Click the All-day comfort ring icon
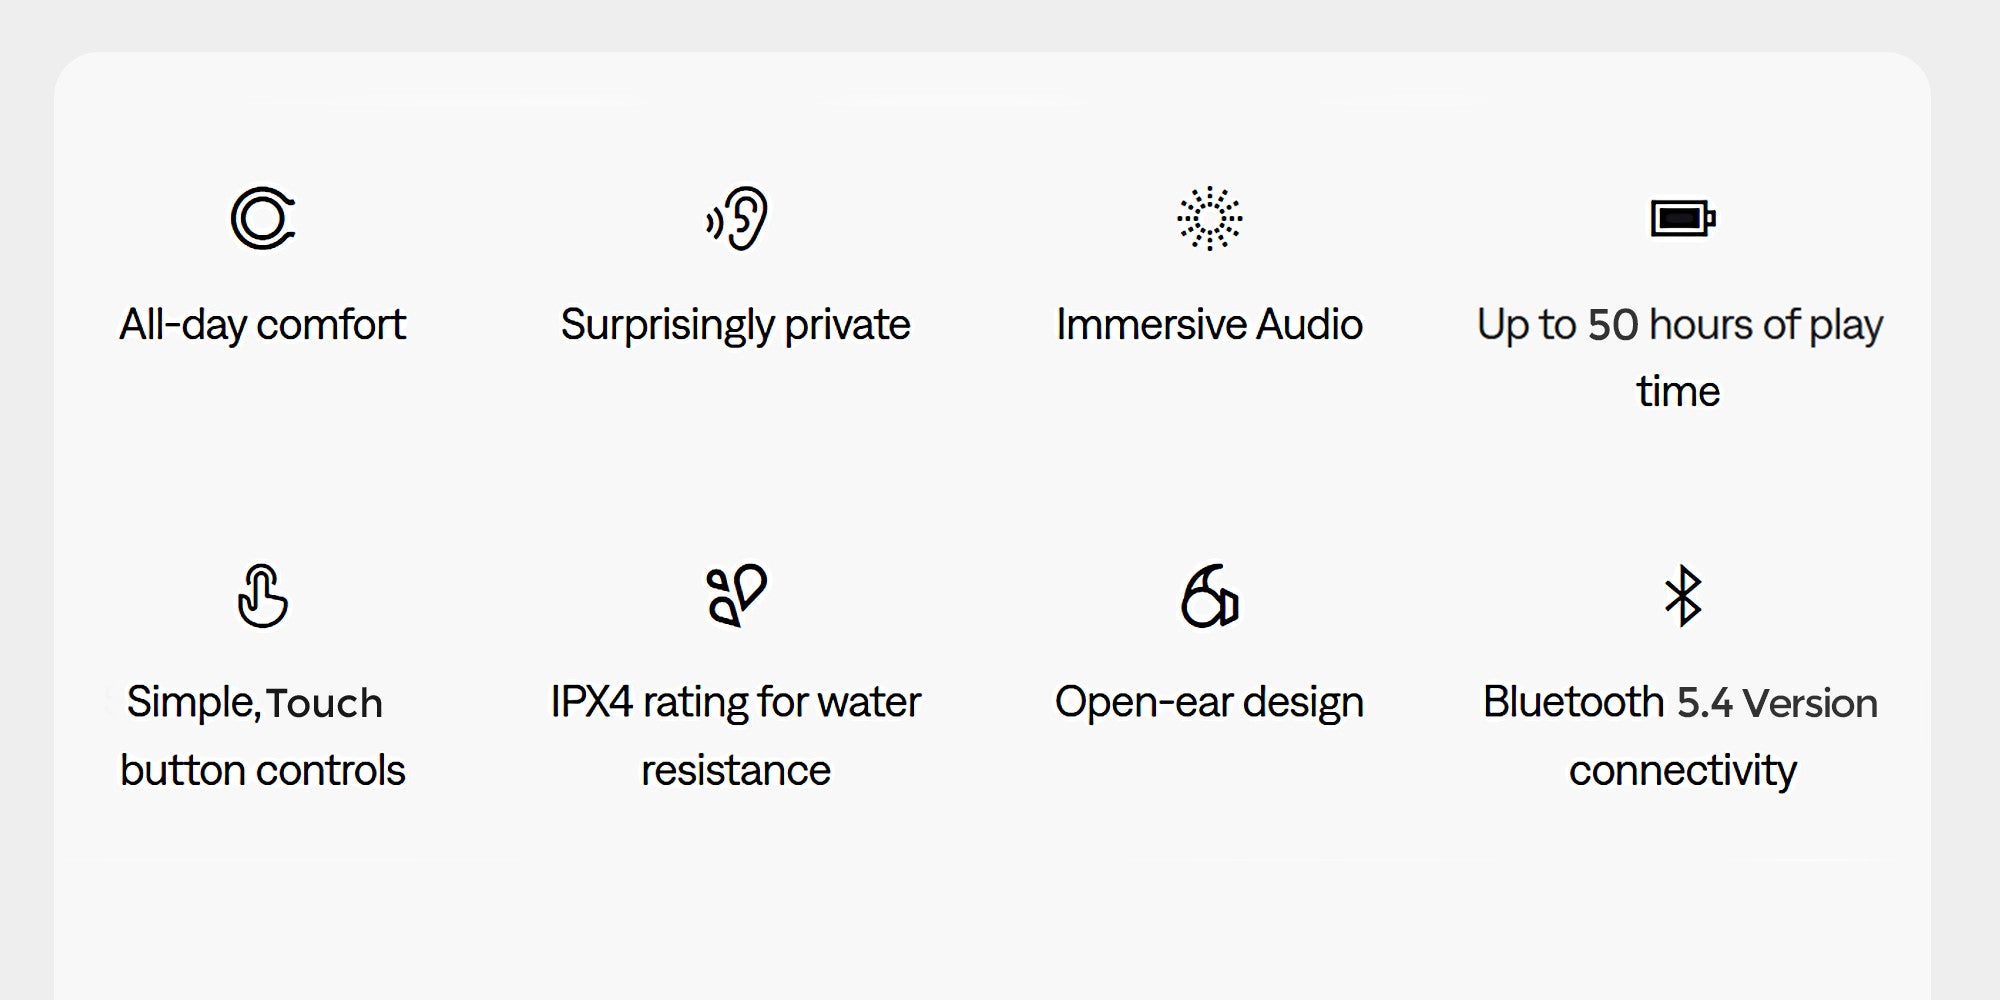 (263, 218)
